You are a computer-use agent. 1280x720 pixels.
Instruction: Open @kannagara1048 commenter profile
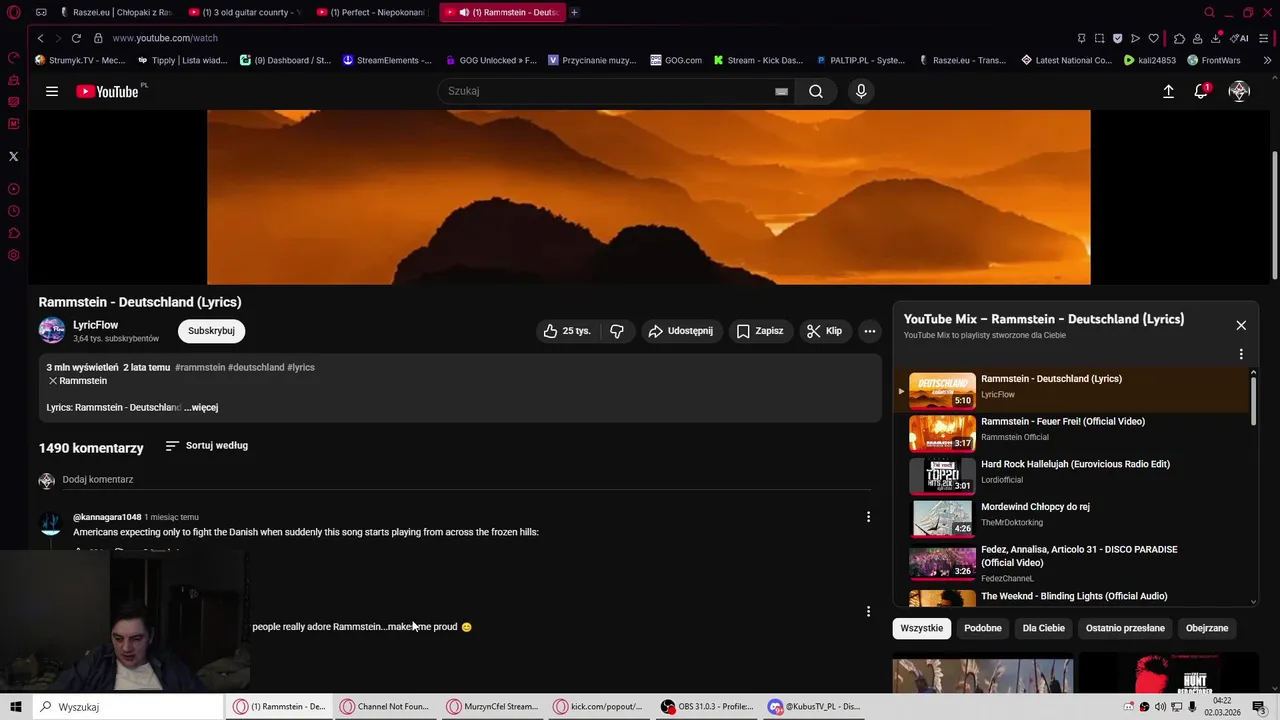[x=107, y=517]
